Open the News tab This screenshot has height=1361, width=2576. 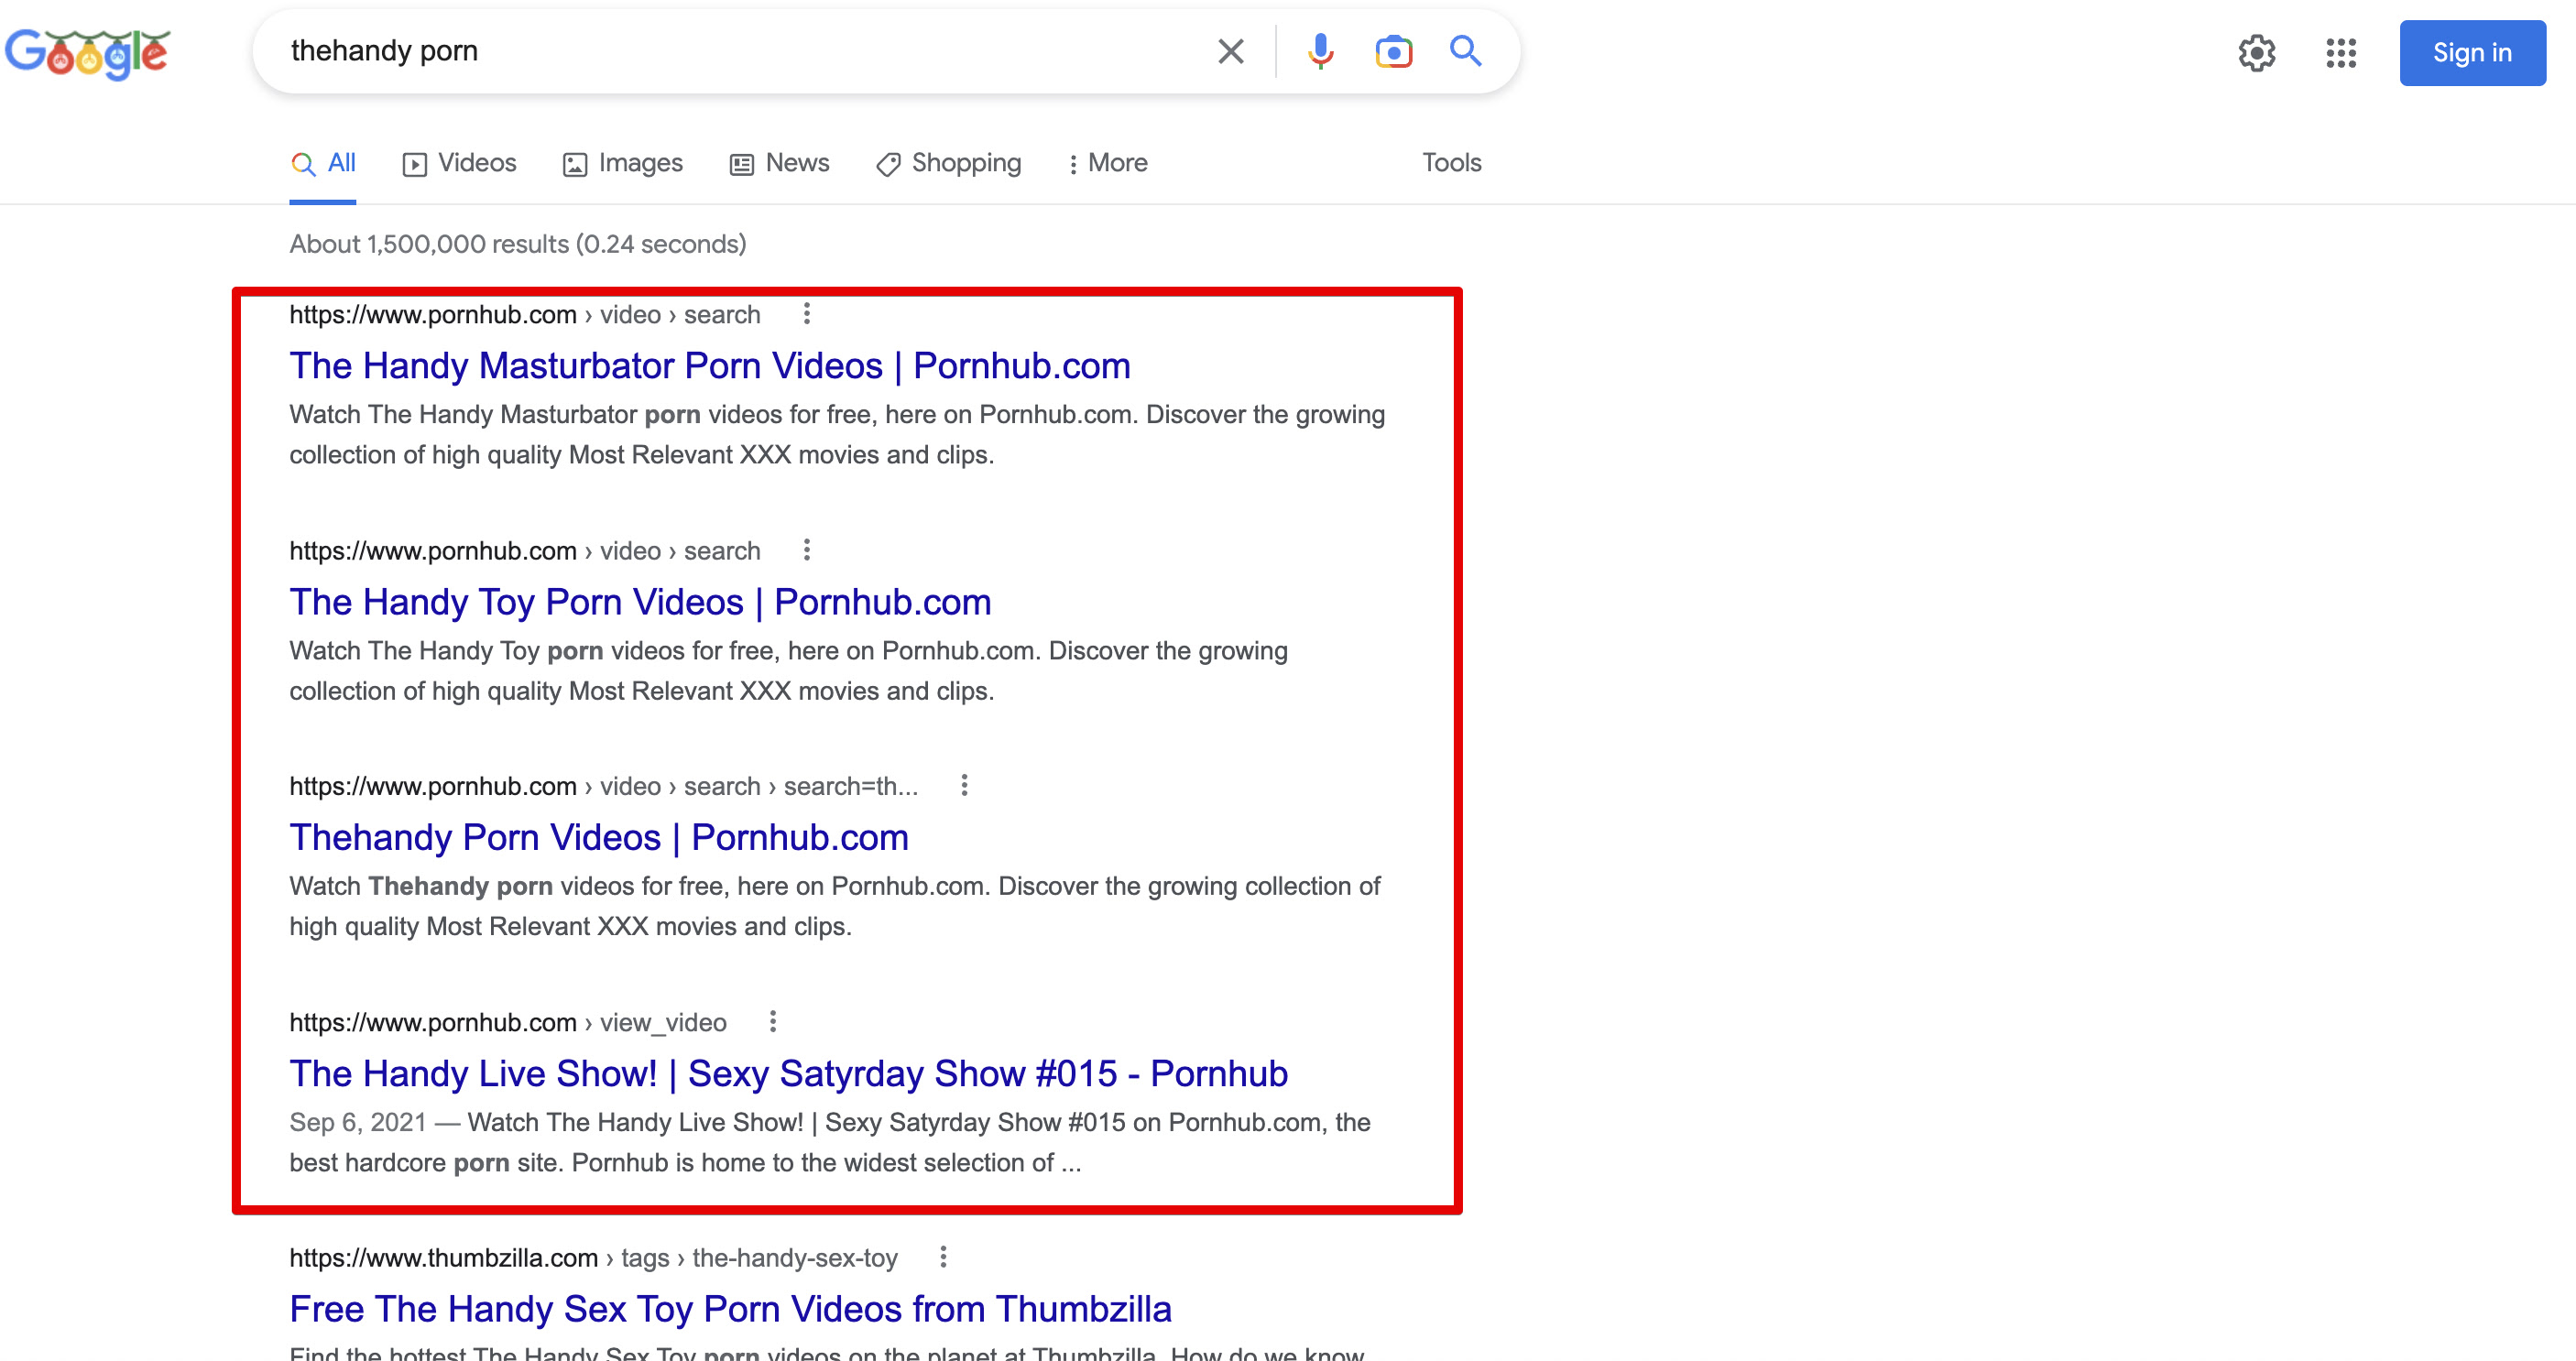pyautogui.click(x=796, y=164)
